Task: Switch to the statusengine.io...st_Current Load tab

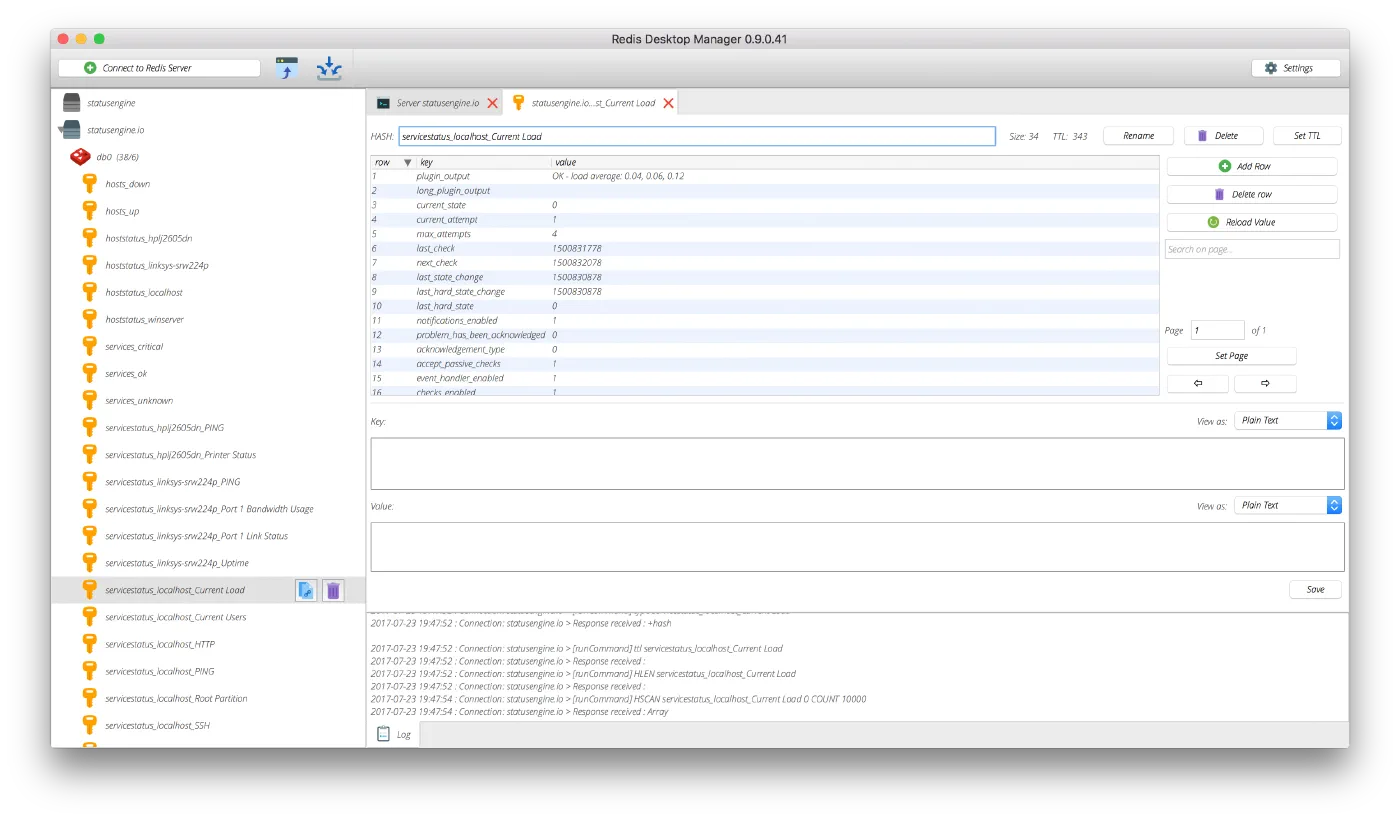Action: (x=592, y=103)
